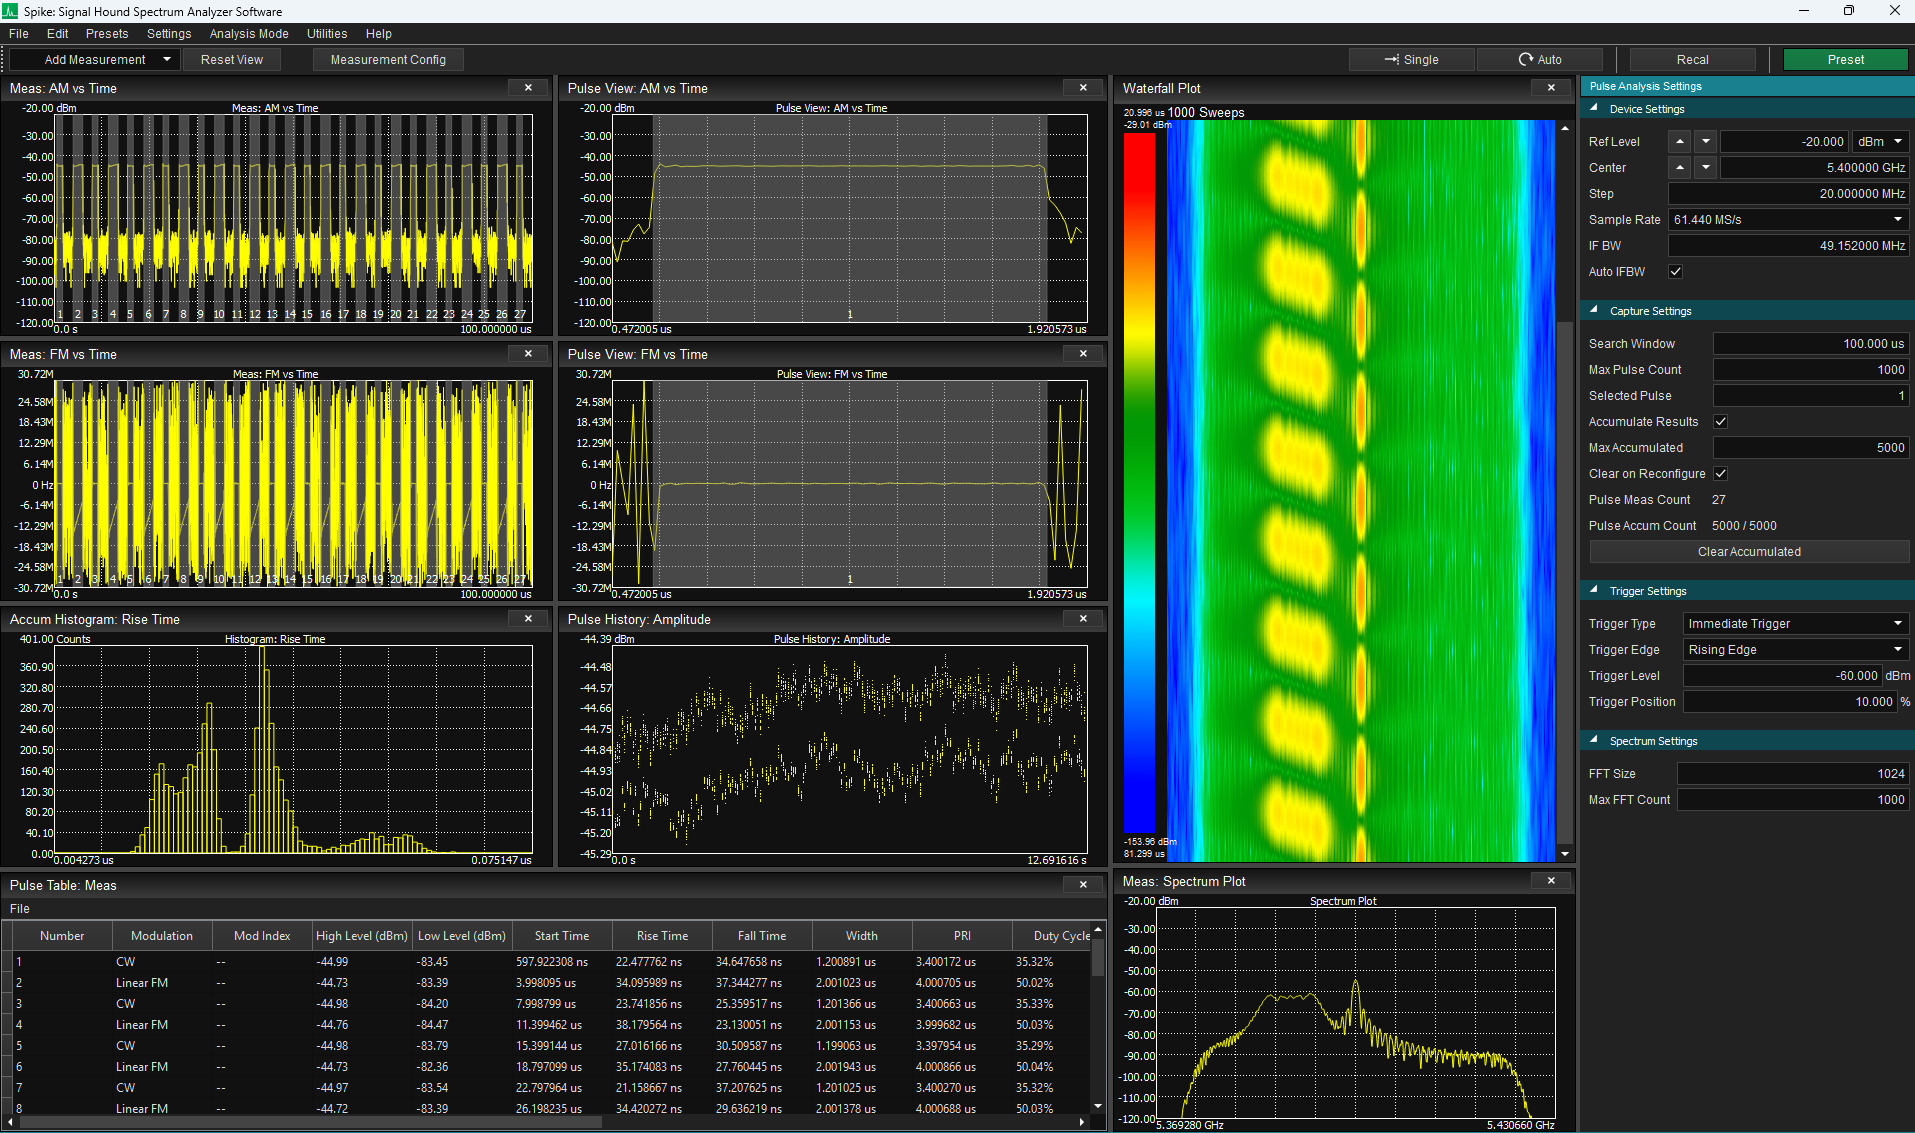Click Single sweep trigger button
This screenshot has width=1915, height=1133.
point(1411,60)
